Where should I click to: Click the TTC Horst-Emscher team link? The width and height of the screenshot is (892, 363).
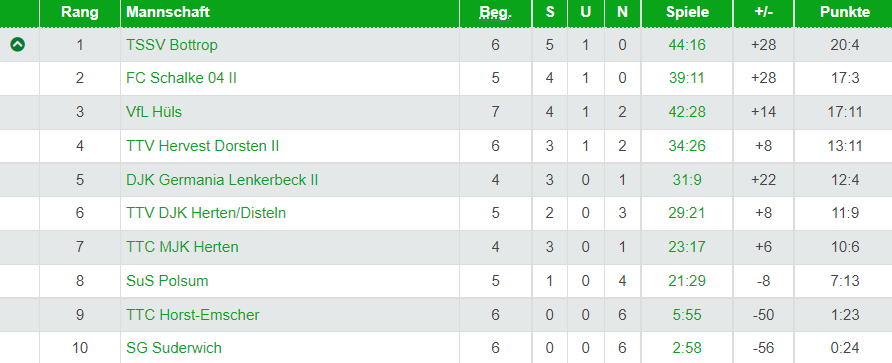[193, 315]
